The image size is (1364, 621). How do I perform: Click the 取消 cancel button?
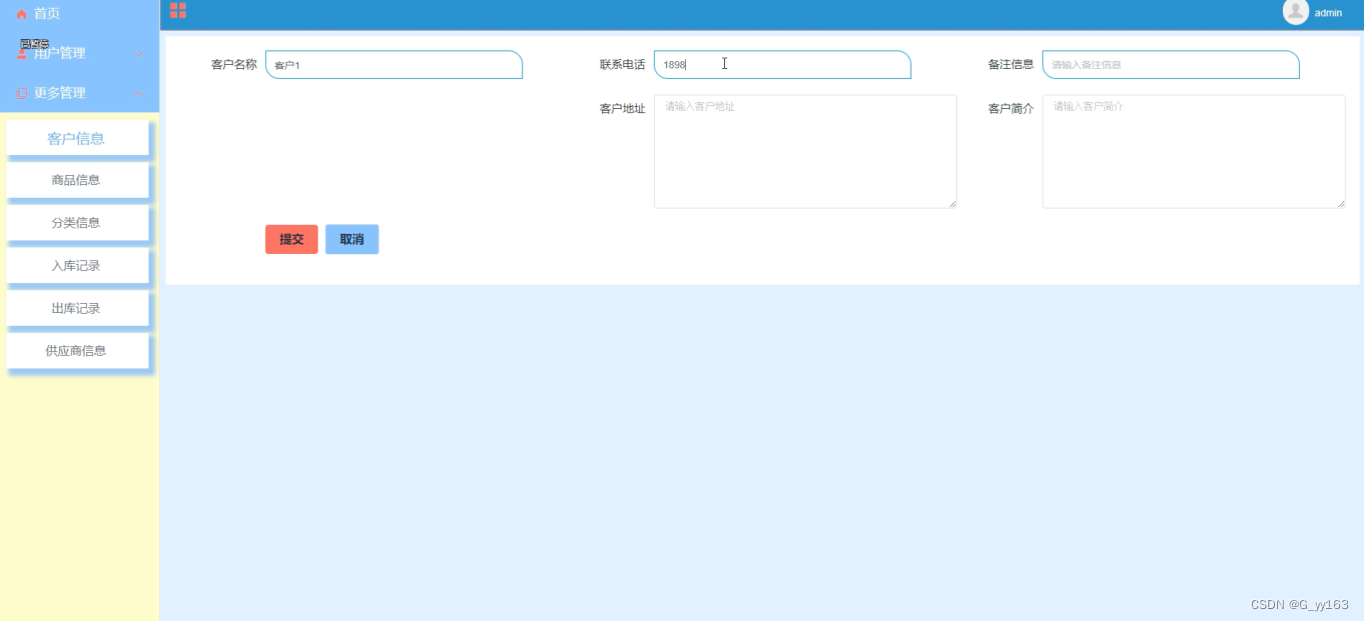pyautogui.click(x=352, y=239)
